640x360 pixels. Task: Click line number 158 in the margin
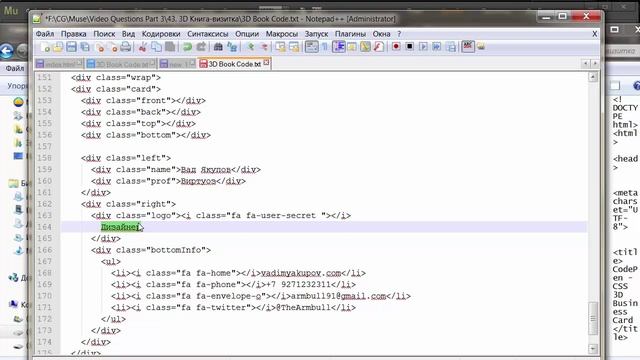[x=44, y=158]
